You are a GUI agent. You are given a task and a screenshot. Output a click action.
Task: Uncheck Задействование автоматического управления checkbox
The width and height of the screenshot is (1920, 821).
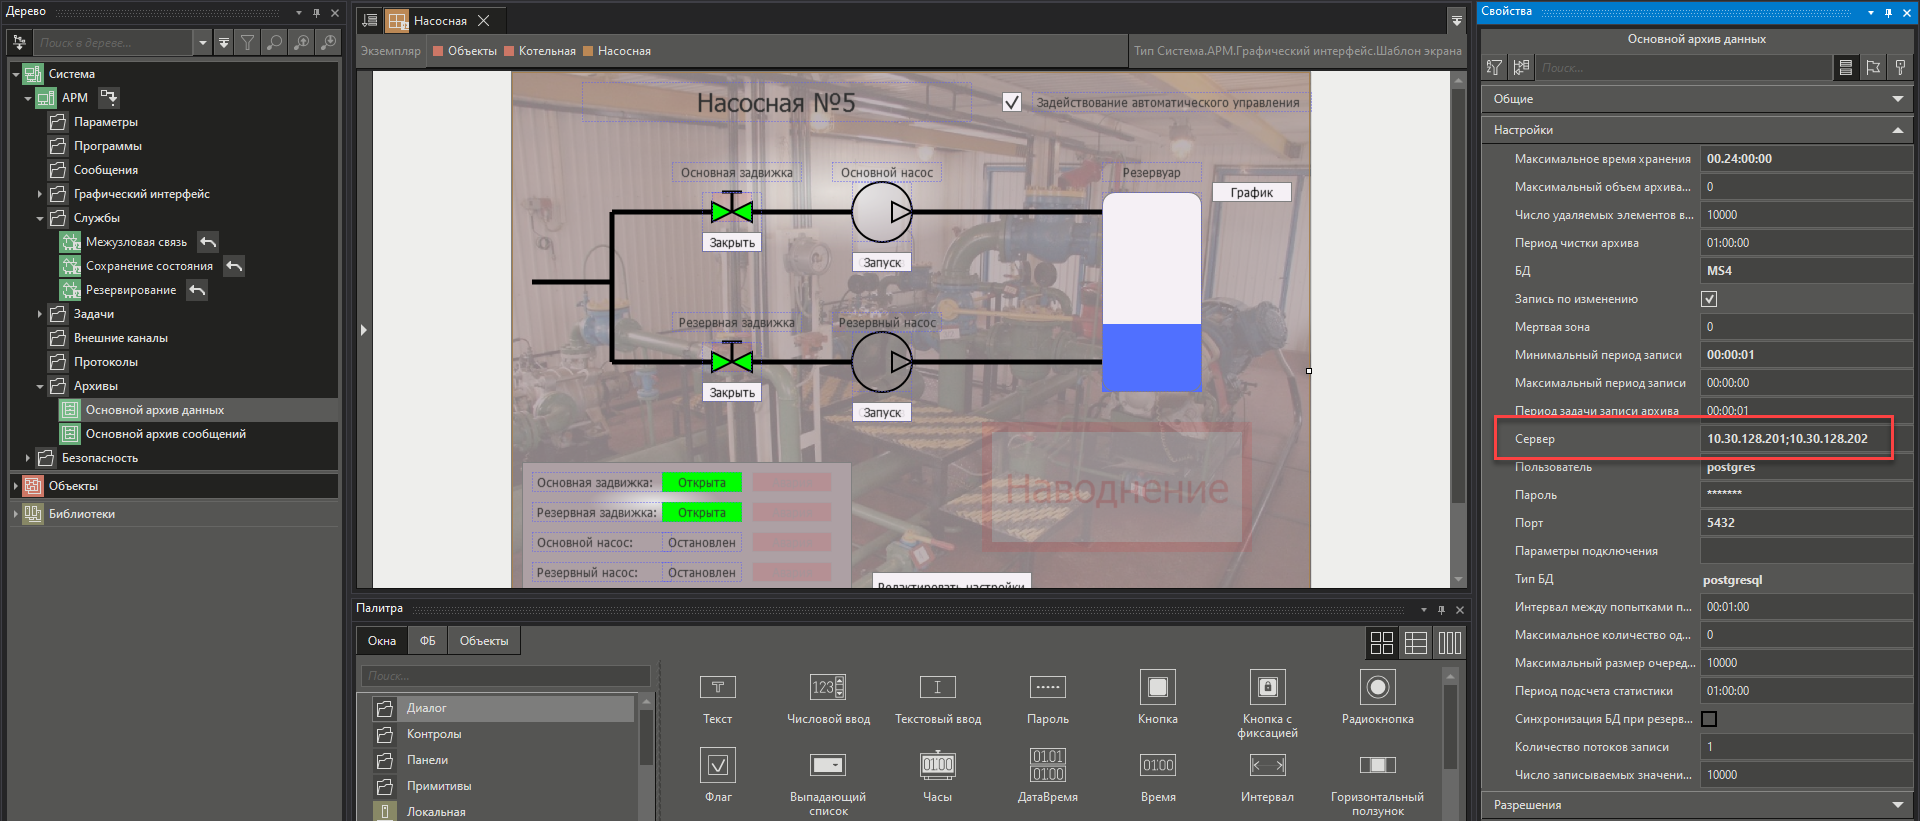(1012, 102)
